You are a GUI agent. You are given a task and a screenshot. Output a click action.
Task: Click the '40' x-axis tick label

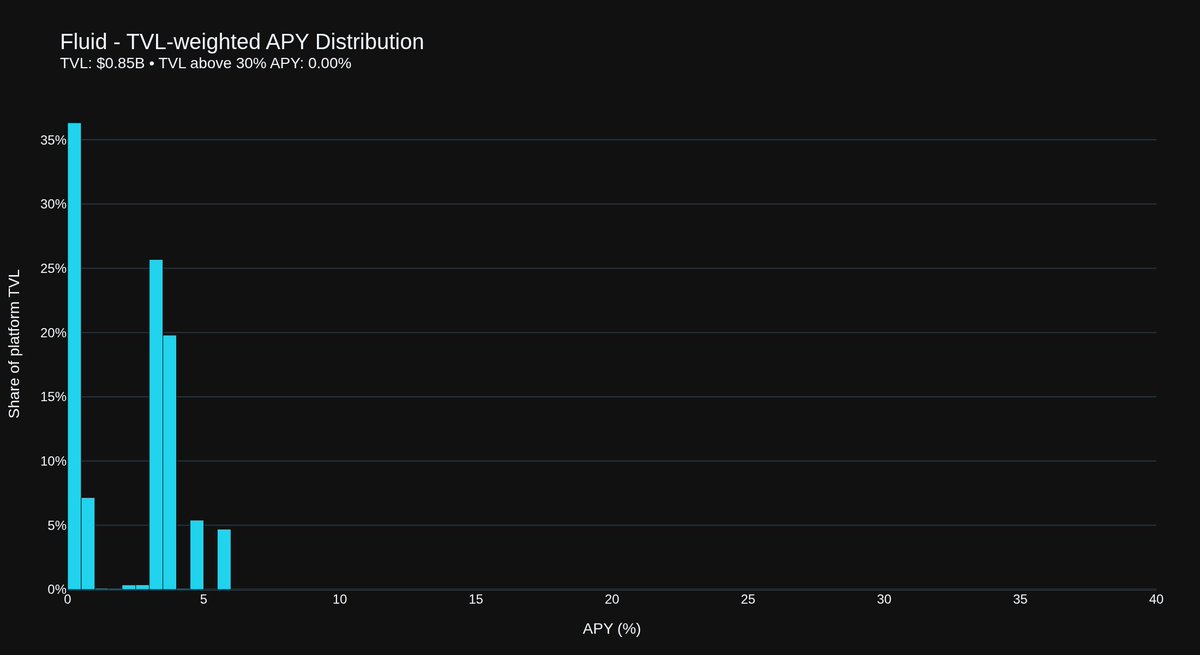[x=1156, y=600]
